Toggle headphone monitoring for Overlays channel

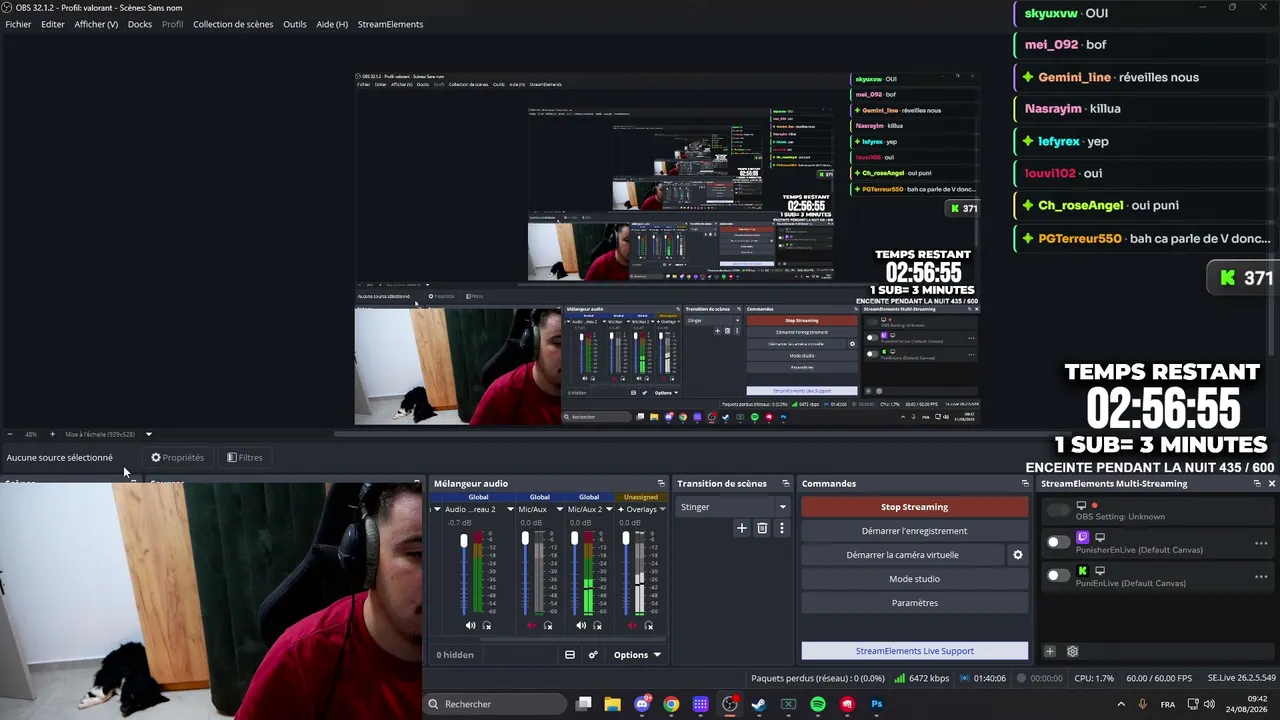[649, 626]
